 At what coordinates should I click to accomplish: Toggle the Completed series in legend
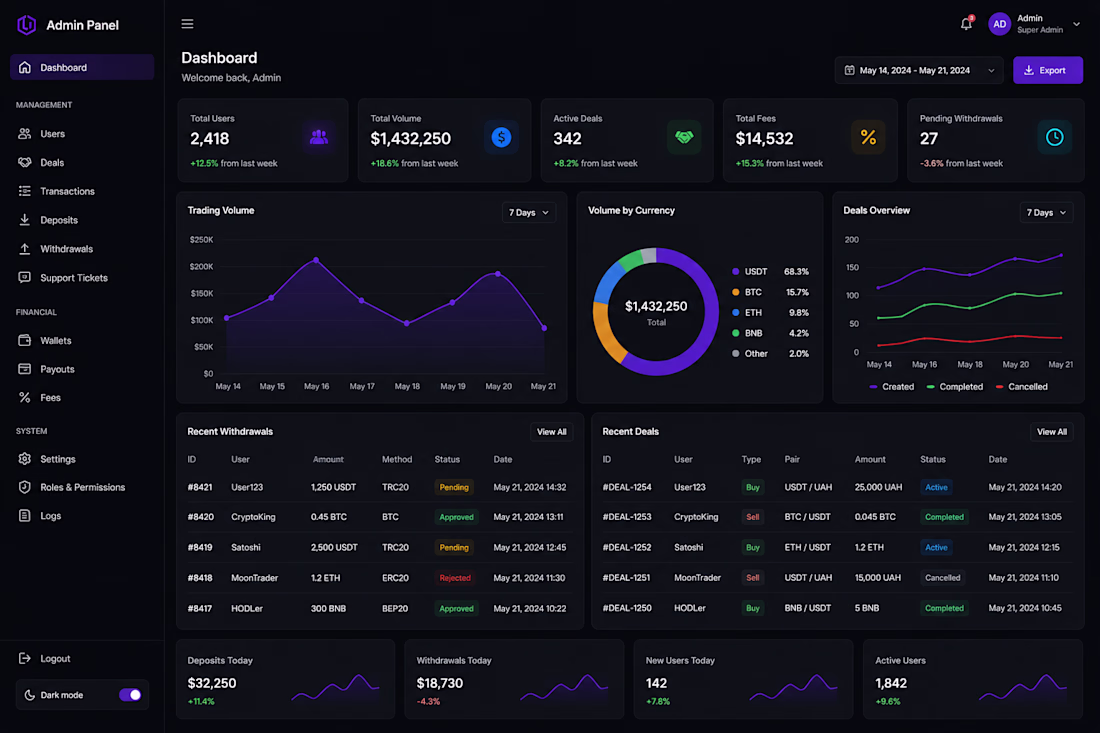point(955,386)
